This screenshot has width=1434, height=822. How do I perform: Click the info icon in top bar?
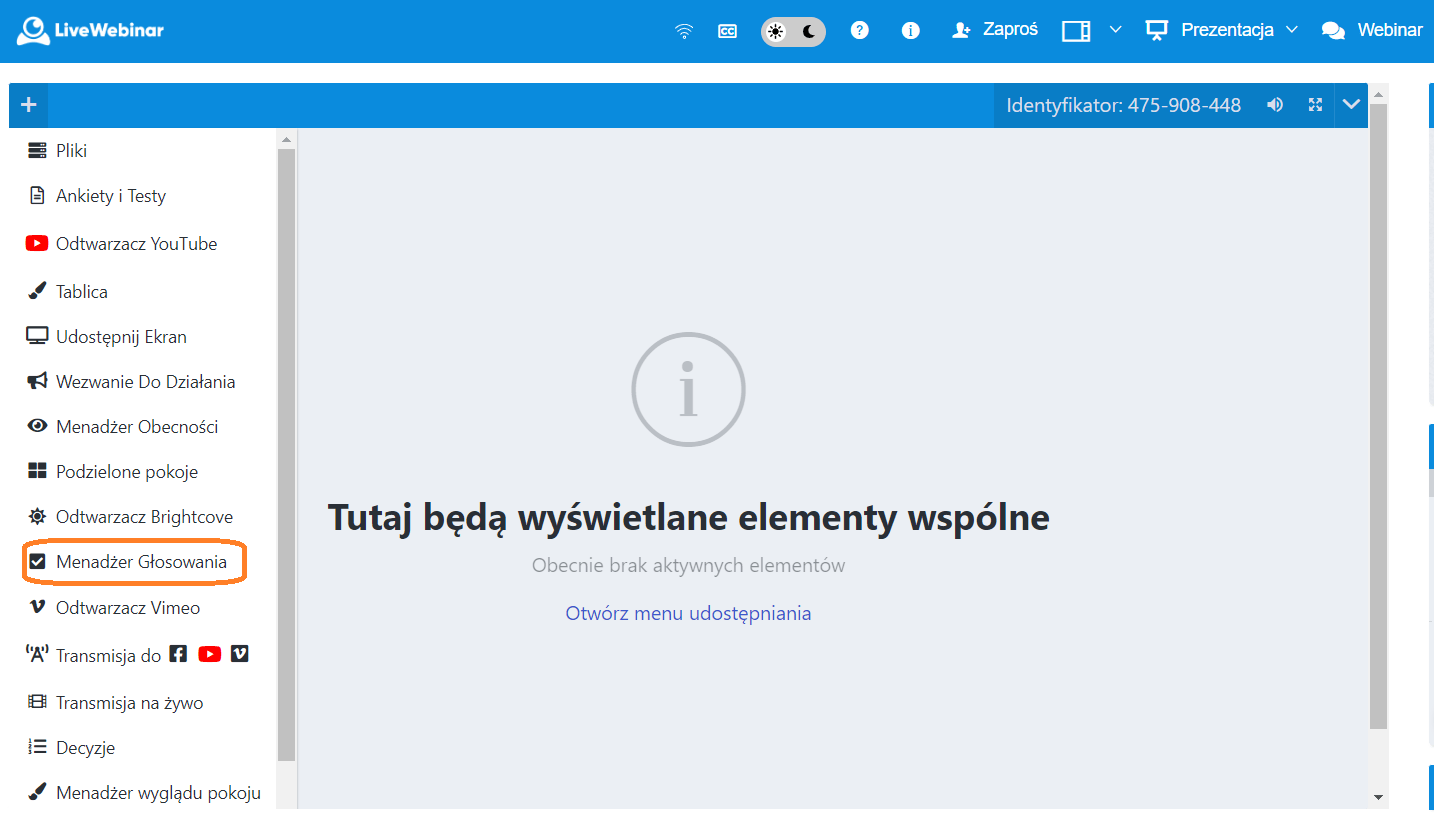point(910,30)
